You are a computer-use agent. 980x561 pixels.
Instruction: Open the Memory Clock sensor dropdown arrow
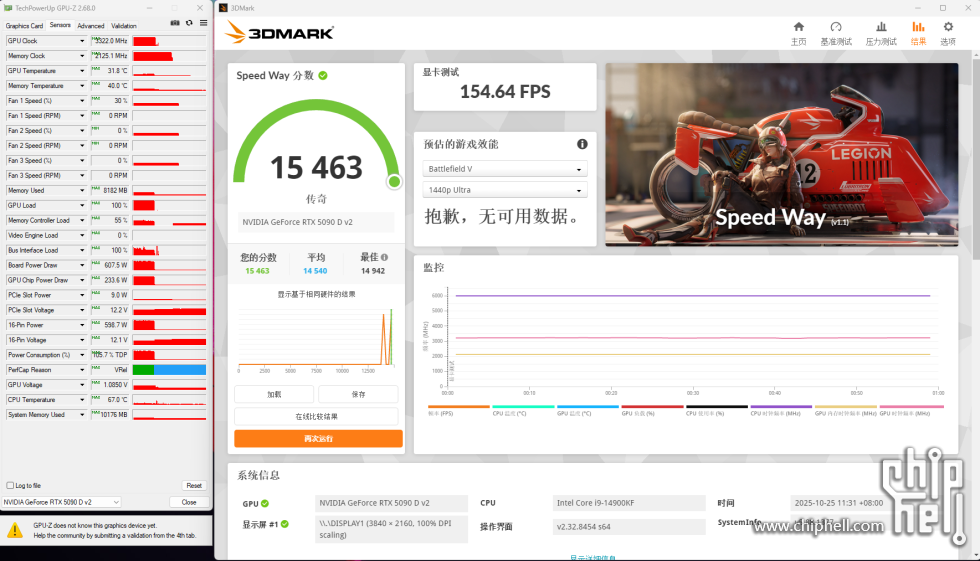pyautogui.click(x=82, y=56)
